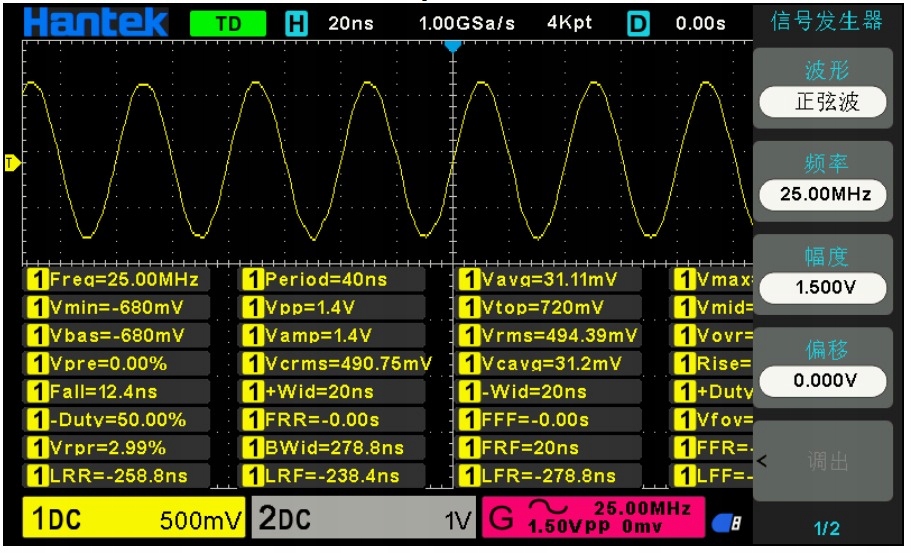The image size is (912, 553).
Task: Open channel 2 DC 1V settings
Action: (x=364, y=518)
